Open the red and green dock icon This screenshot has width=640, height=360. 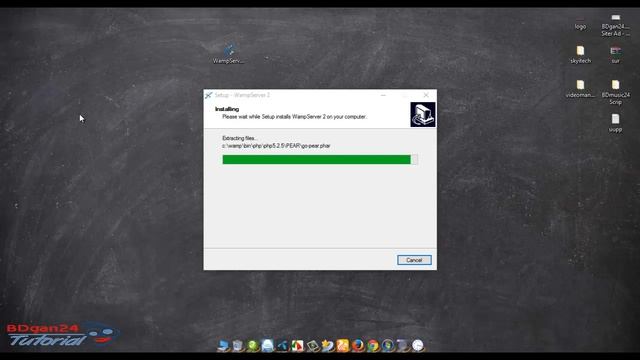click(x=298, y=345)
